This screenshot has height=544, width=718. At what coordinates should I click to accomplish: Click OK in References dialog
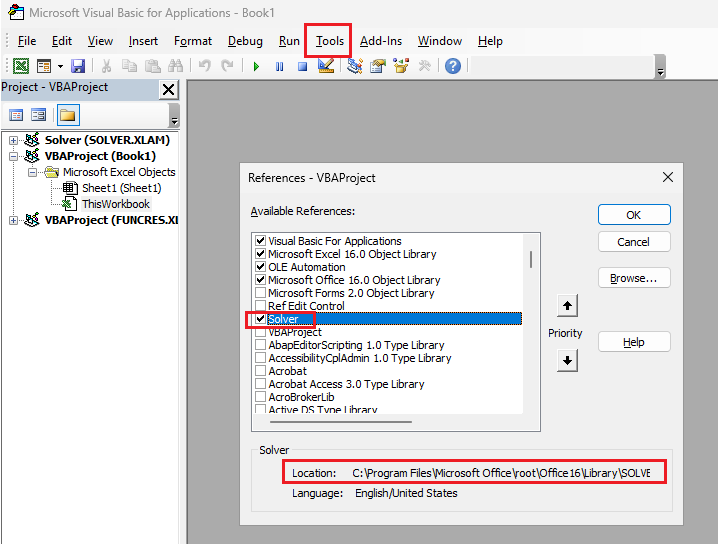634,215
